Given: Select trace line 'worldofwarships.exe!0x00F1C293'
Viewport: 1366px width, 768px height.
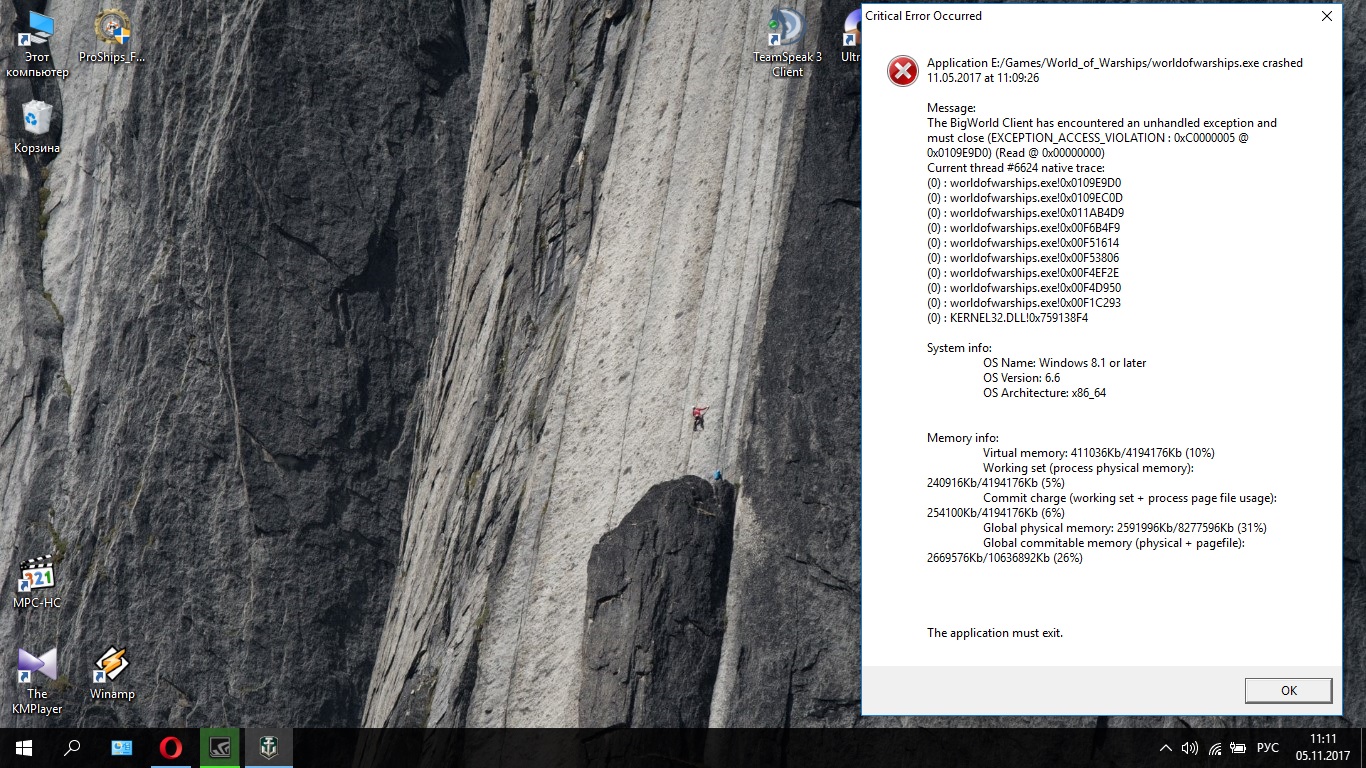Looking at the screenshot, I should [1024, 303].
